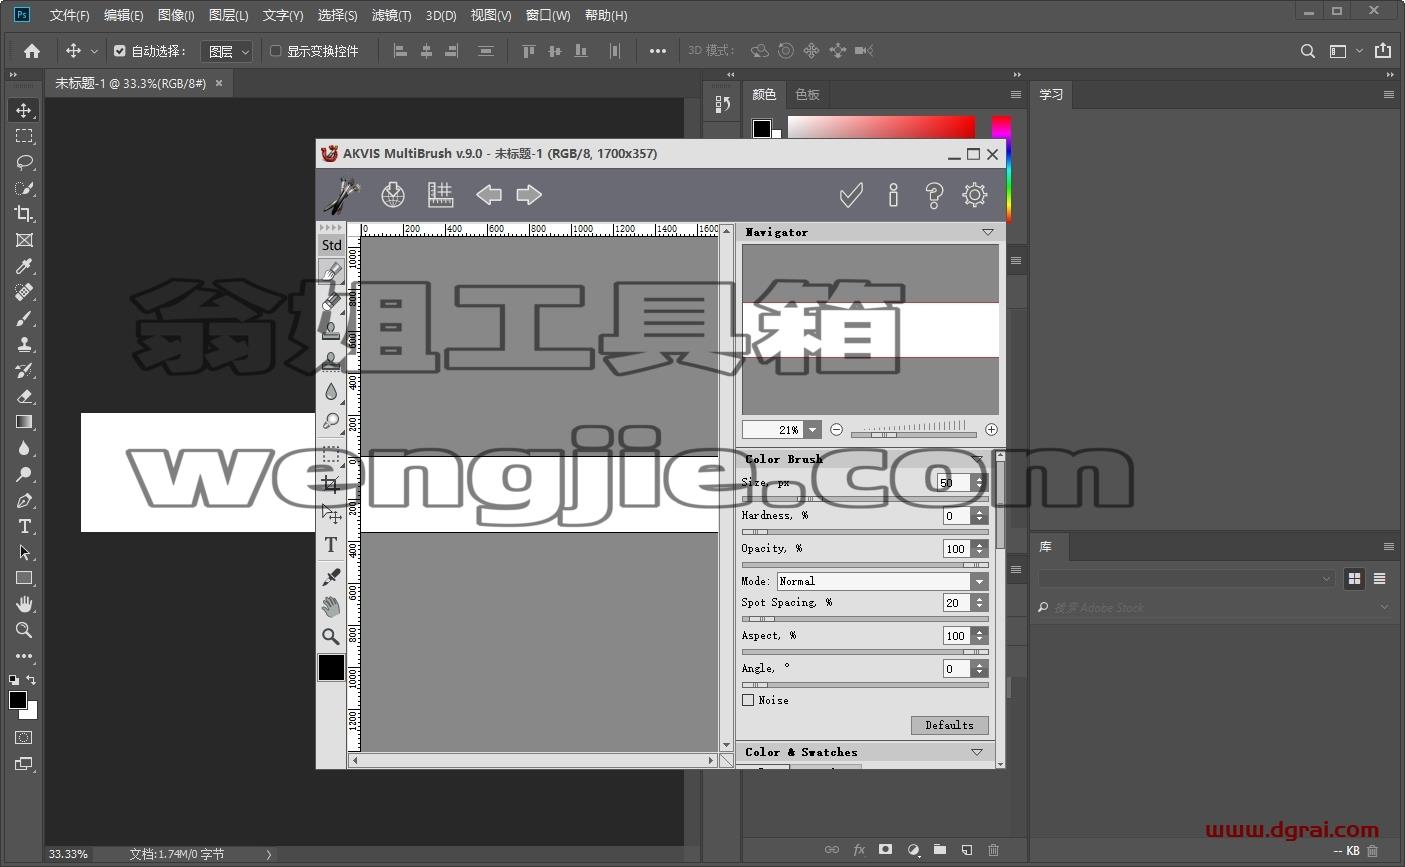Open 图层 auto-select dropdown

click(x=227, y=51)
